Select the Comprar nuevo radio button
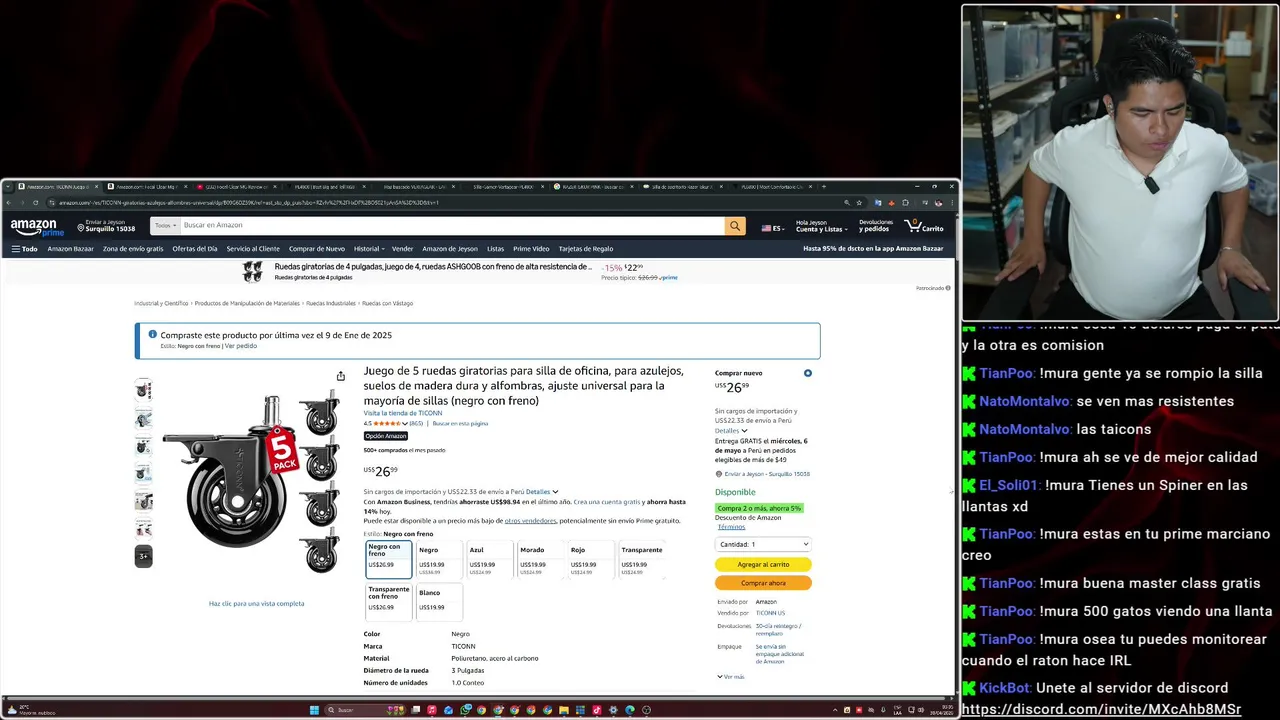The image size is (1280, 720). point(808,373)
